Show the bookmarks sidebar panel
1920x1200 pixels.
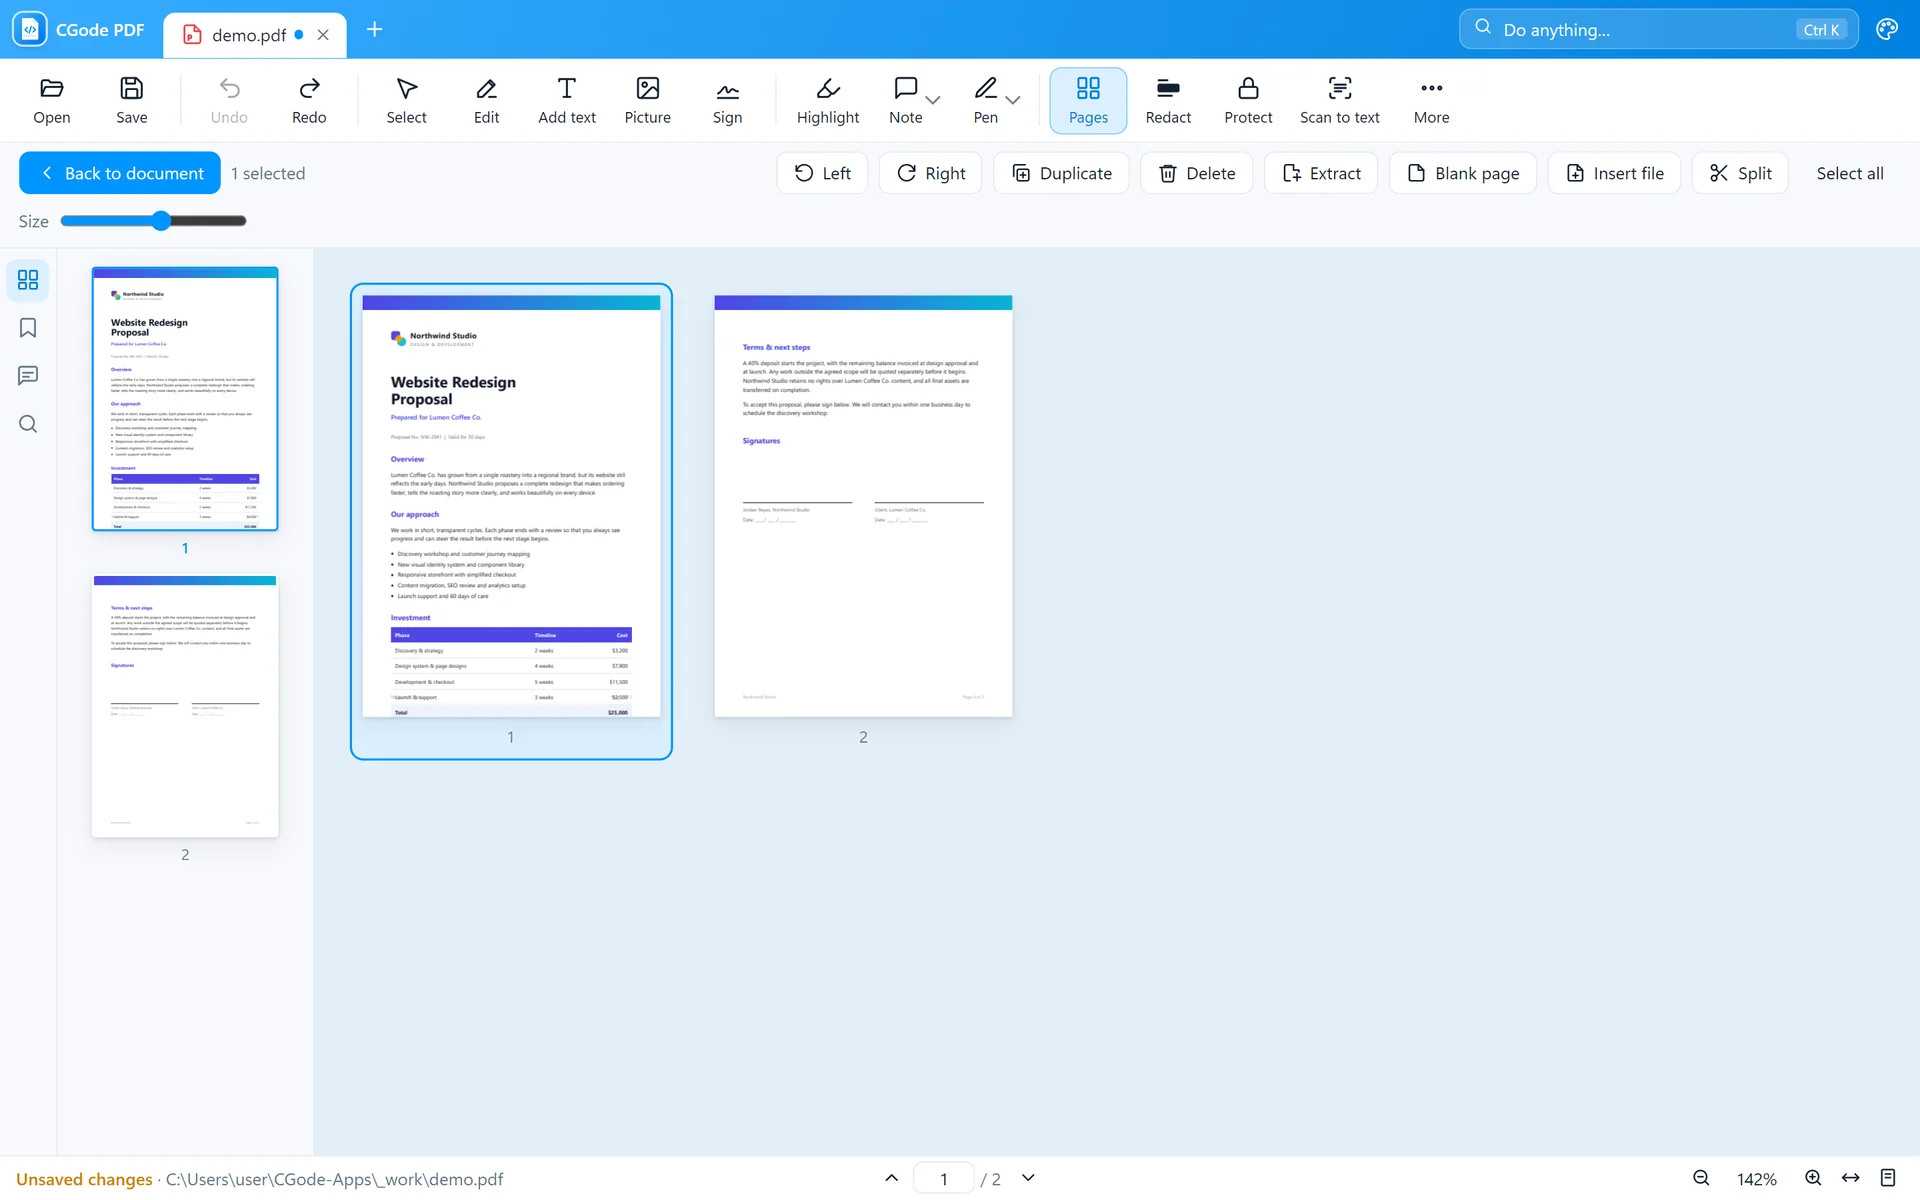[28, 328]
